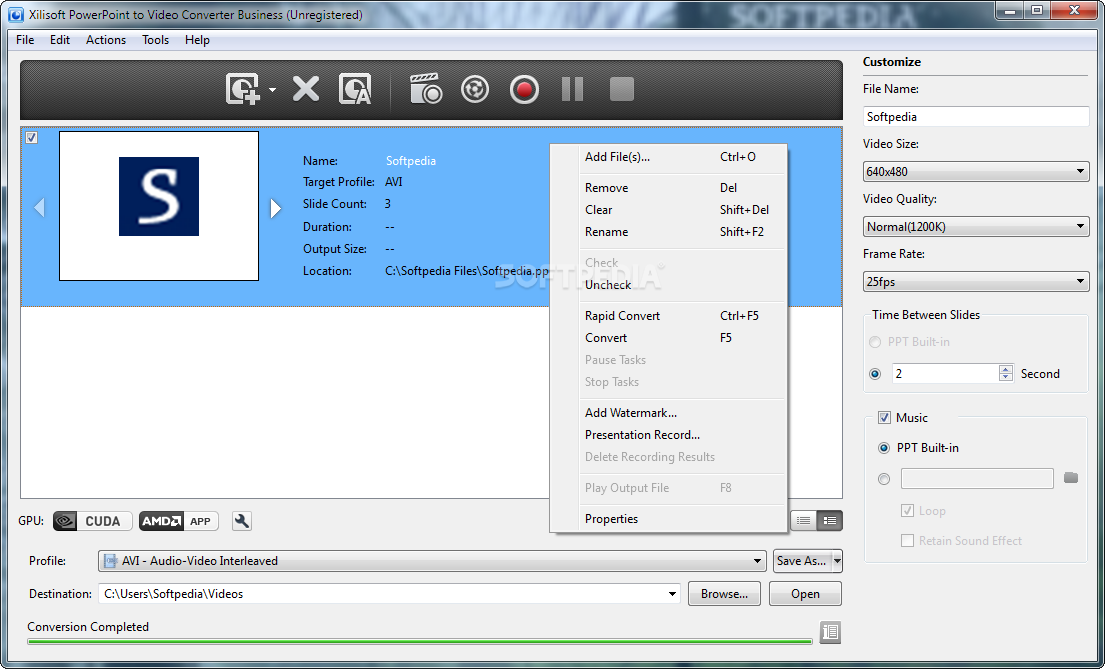Open the Video Quality dropdown
Viewport: 1105px width, 669px height.
[976, 226]
